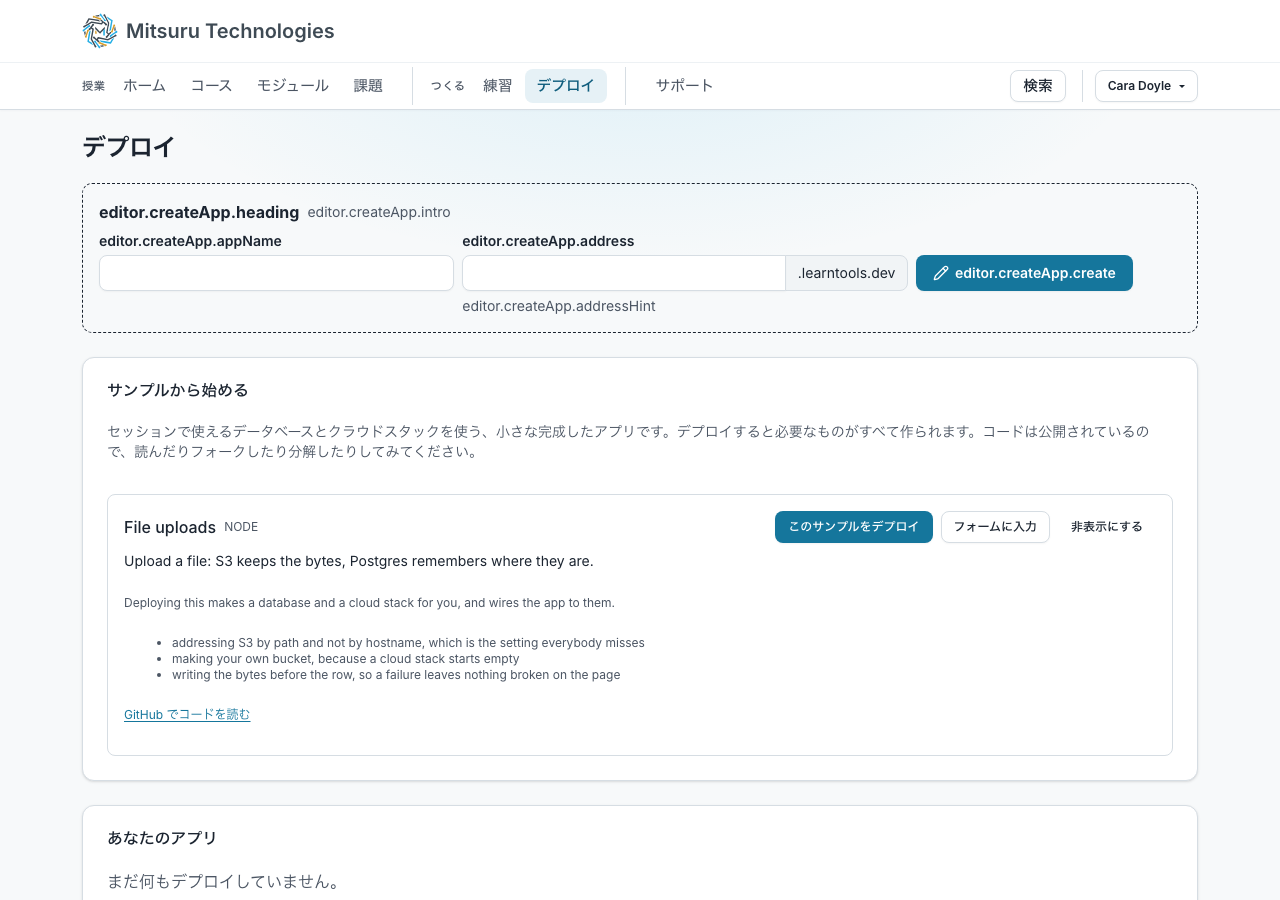Open the 課題 menu item
This screenshot has width=1280, height=900.
pyautogui.click(x=368, y=86)
